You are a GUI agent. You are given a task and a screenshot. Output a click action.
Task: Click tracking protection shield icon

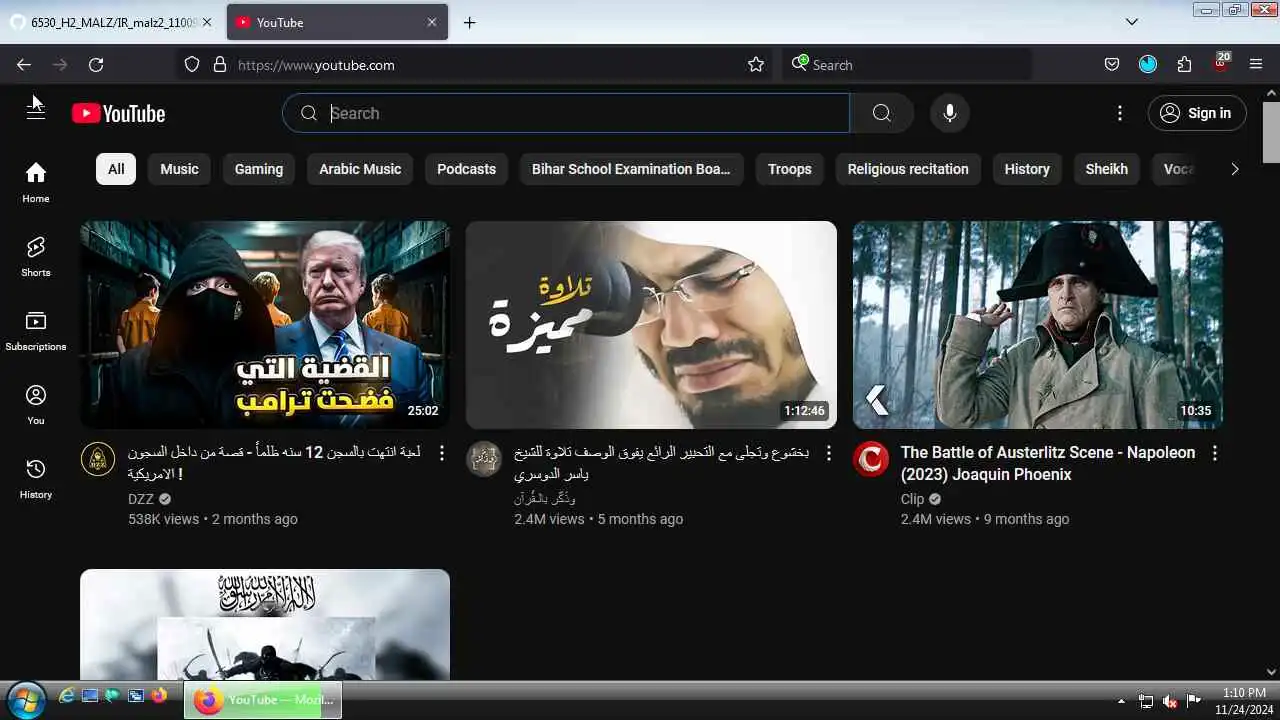(x=193, y=65)
